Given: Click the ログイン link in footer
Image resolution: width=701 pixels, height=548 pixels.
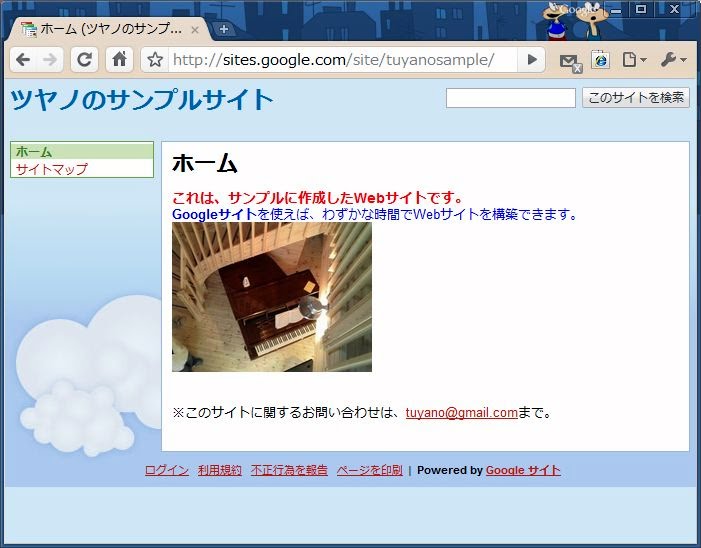Looking at the screenshot, I should pos(166,470).
